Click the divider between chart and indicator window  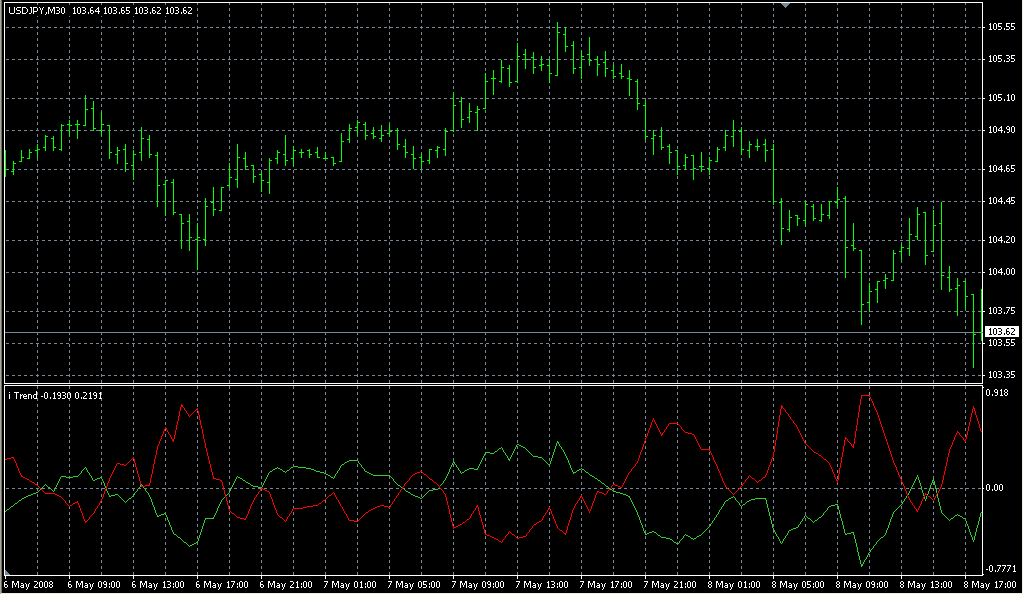490,384
